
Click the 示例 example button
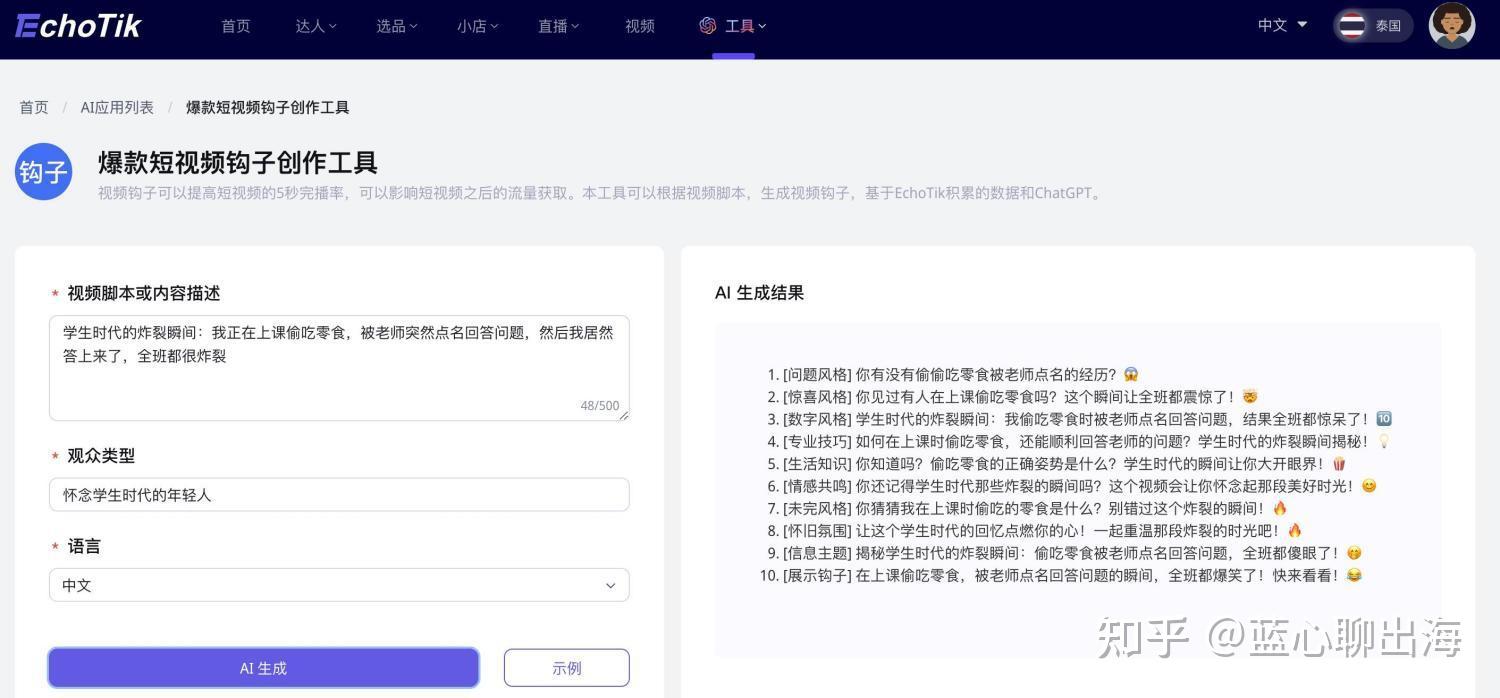tap(566, 667)
